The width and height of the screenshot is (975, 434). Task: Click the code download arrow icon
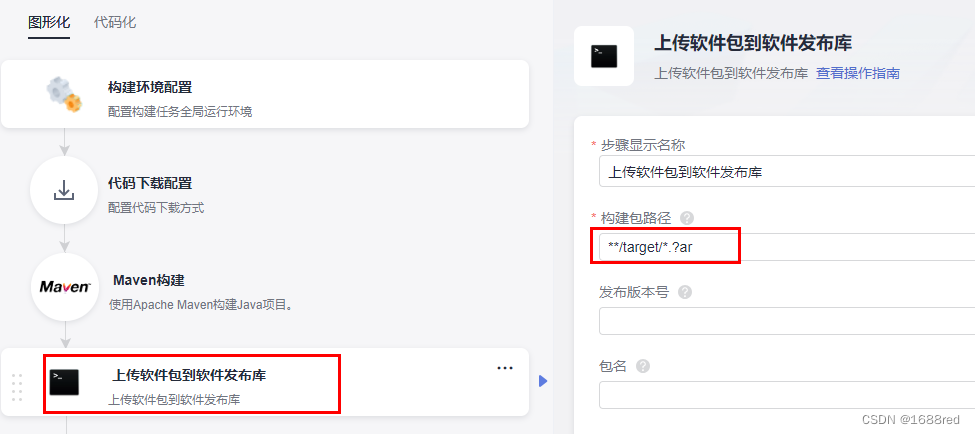64,190
